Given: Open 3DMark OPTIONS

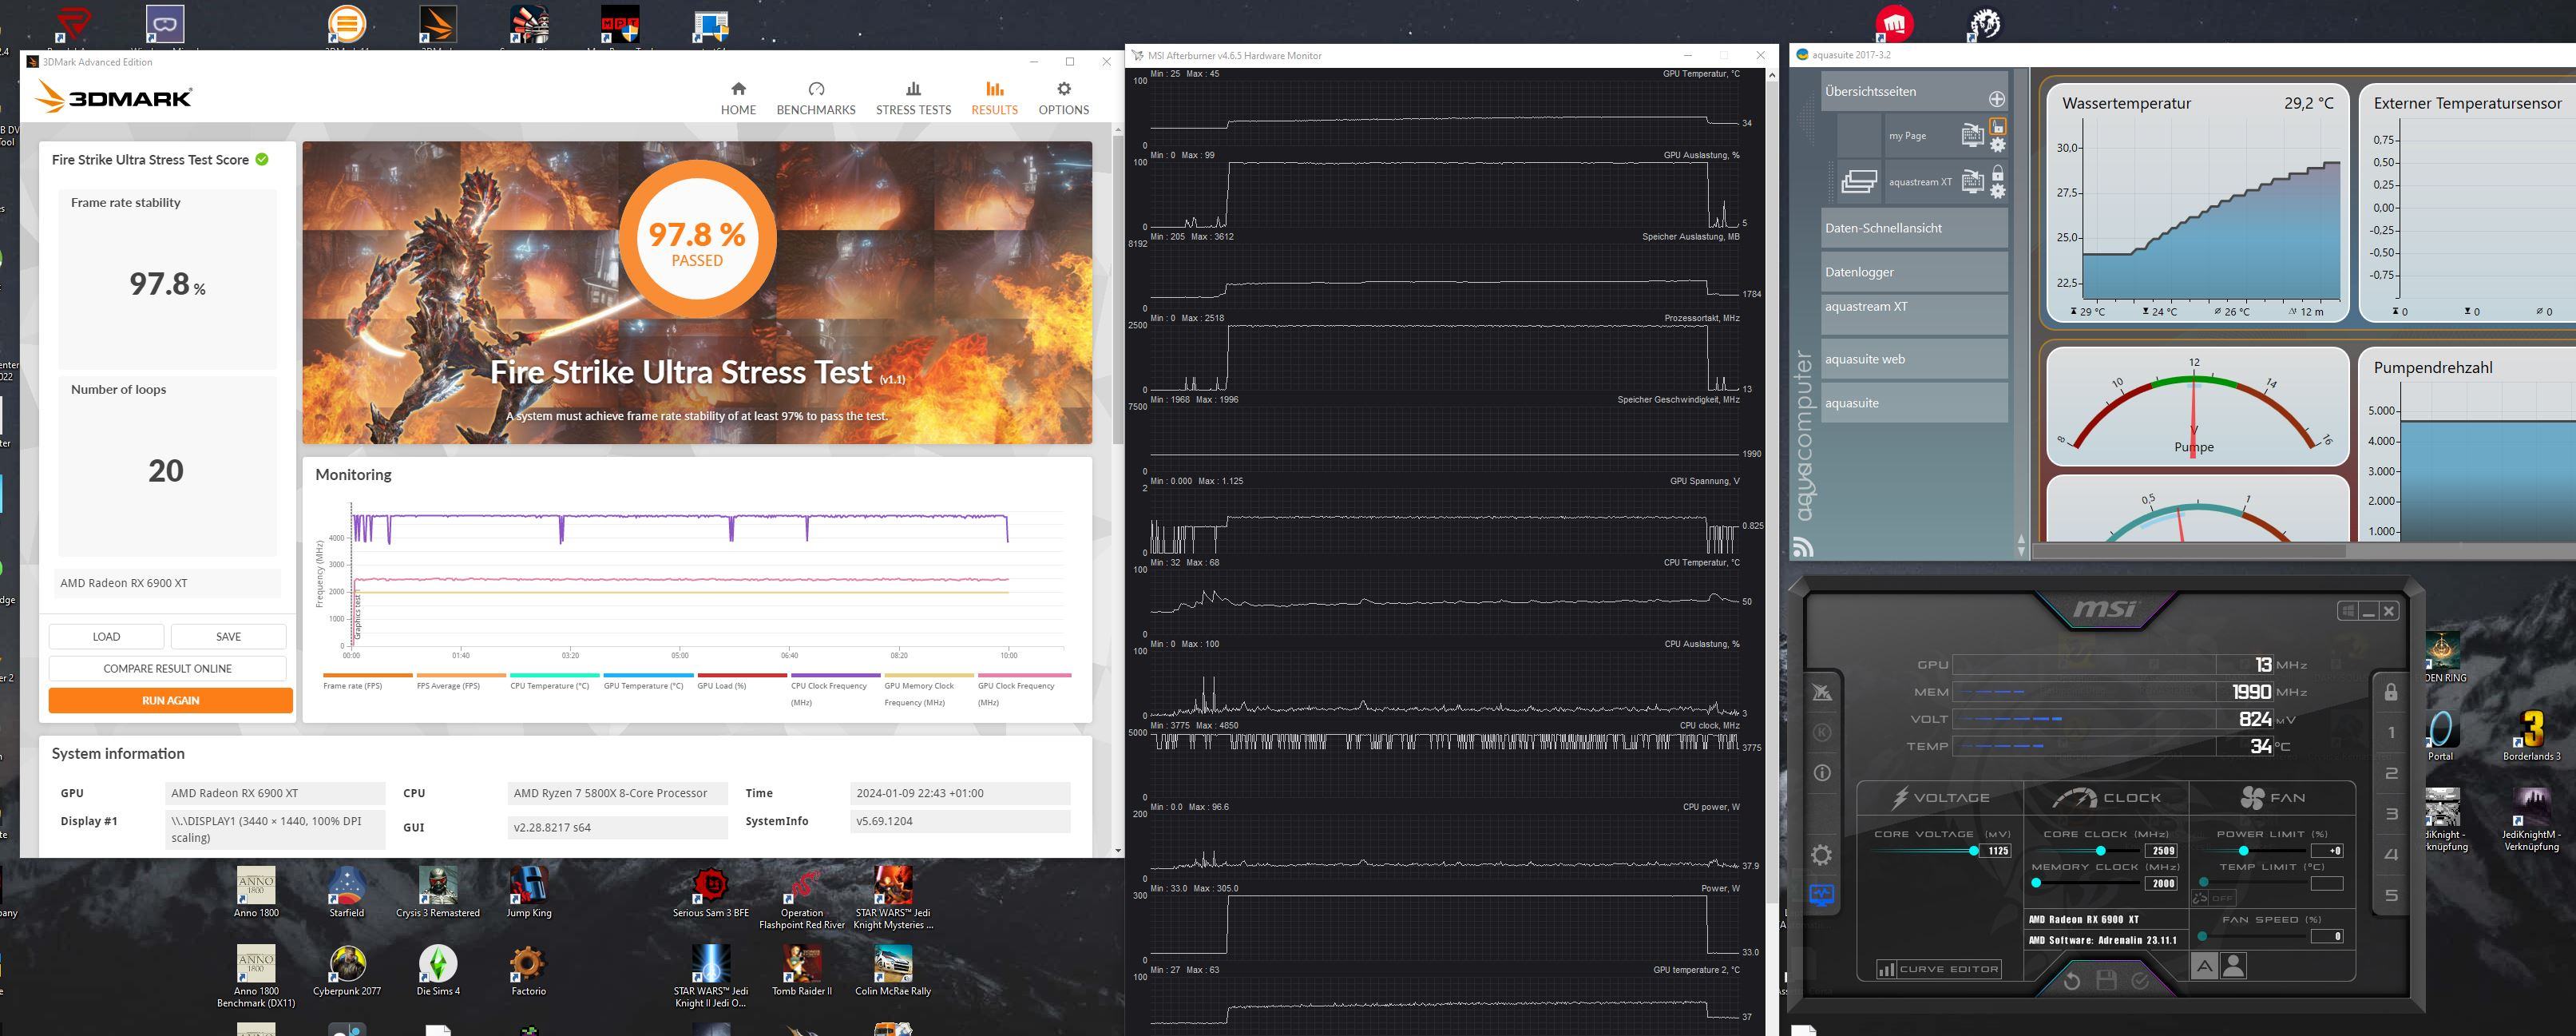Looking at the screenshot, I should (1063, 99).
